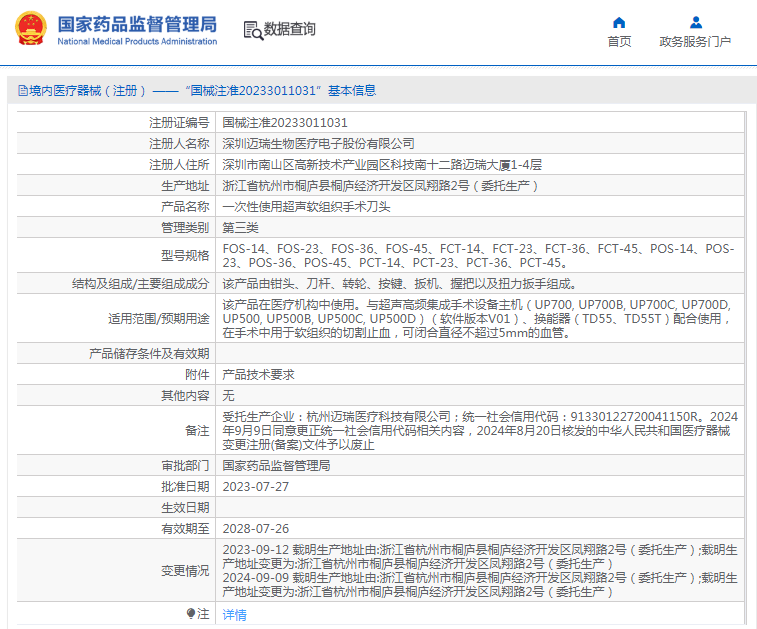Go to 首页 link
Screen dimensions: 757x629
click(619, 42)
